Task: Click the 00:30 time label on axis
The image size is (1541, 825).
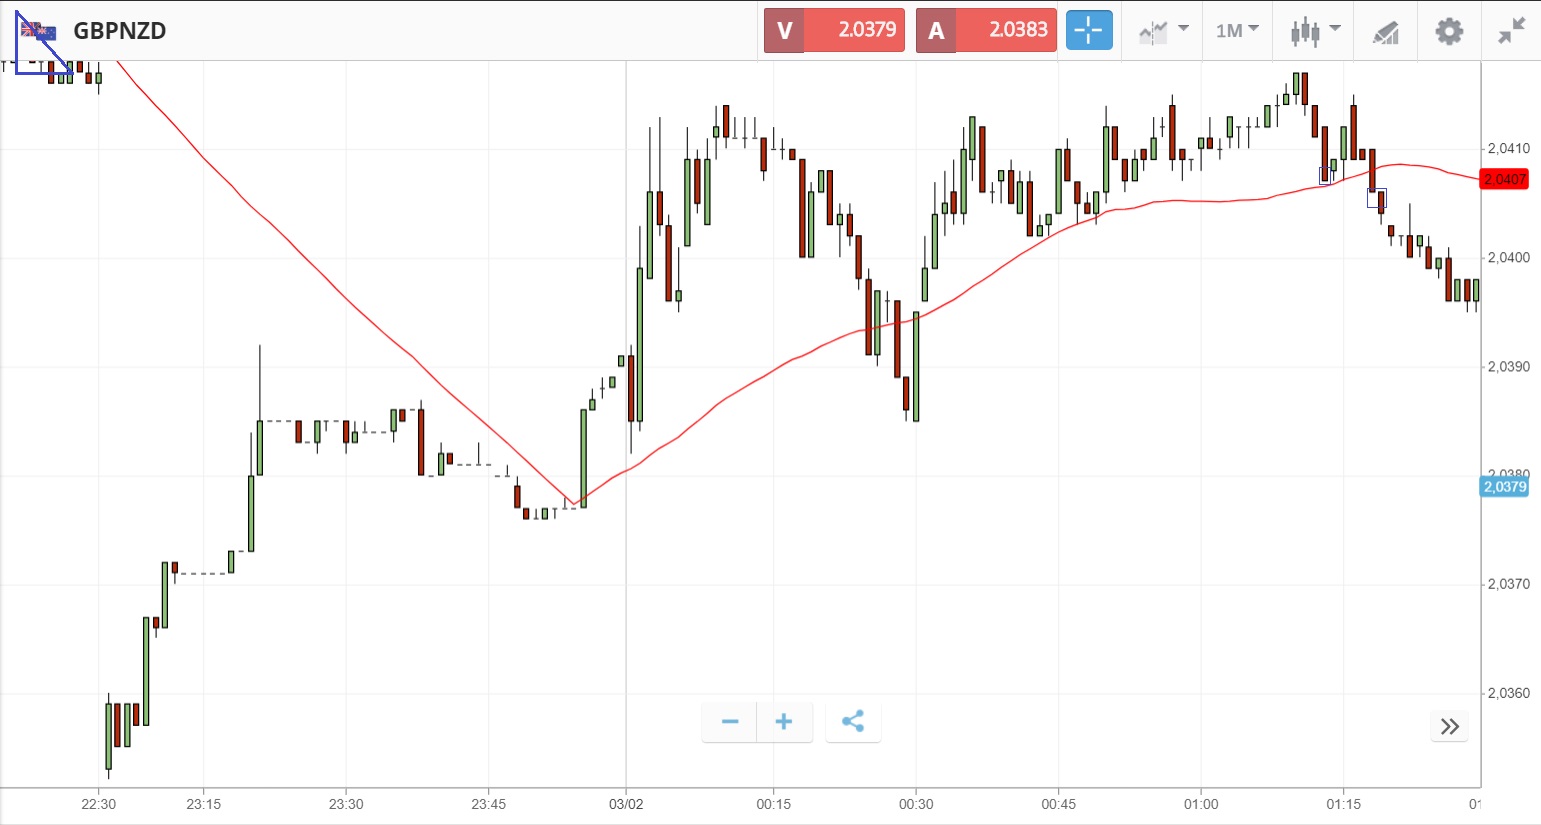Action: [916, 804]
